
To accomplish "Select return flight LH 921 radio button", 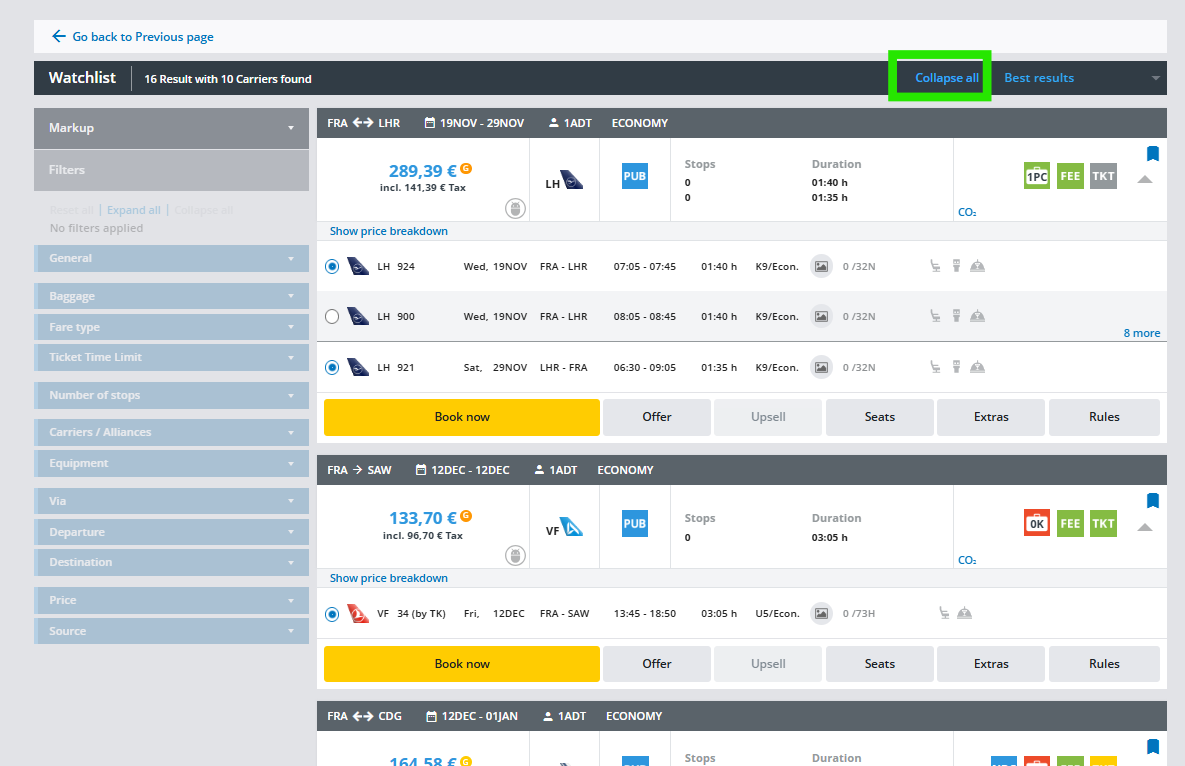I will (333, 367).
